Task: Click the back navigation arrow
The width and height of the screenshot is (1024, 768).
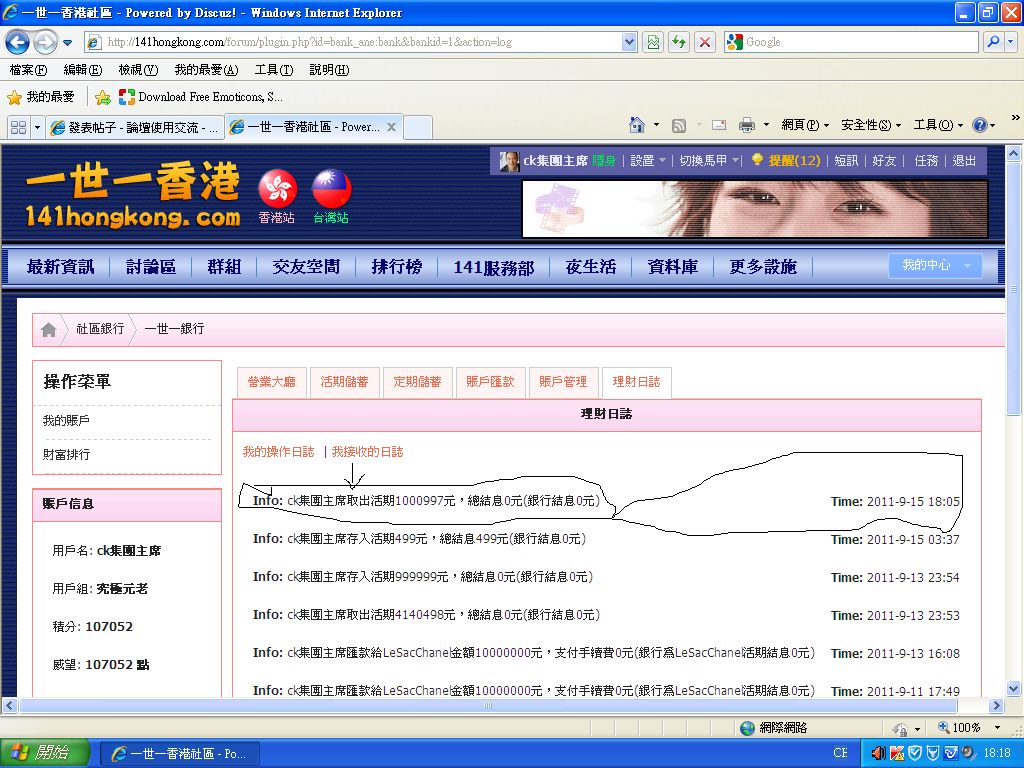Action: point(18,42)
